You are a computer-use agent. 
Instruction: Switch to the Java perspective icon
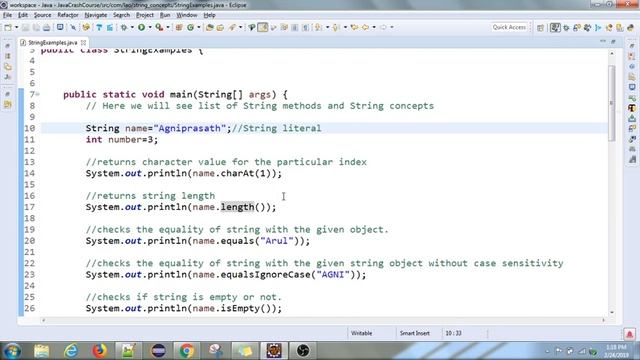[x=555, y=28]
